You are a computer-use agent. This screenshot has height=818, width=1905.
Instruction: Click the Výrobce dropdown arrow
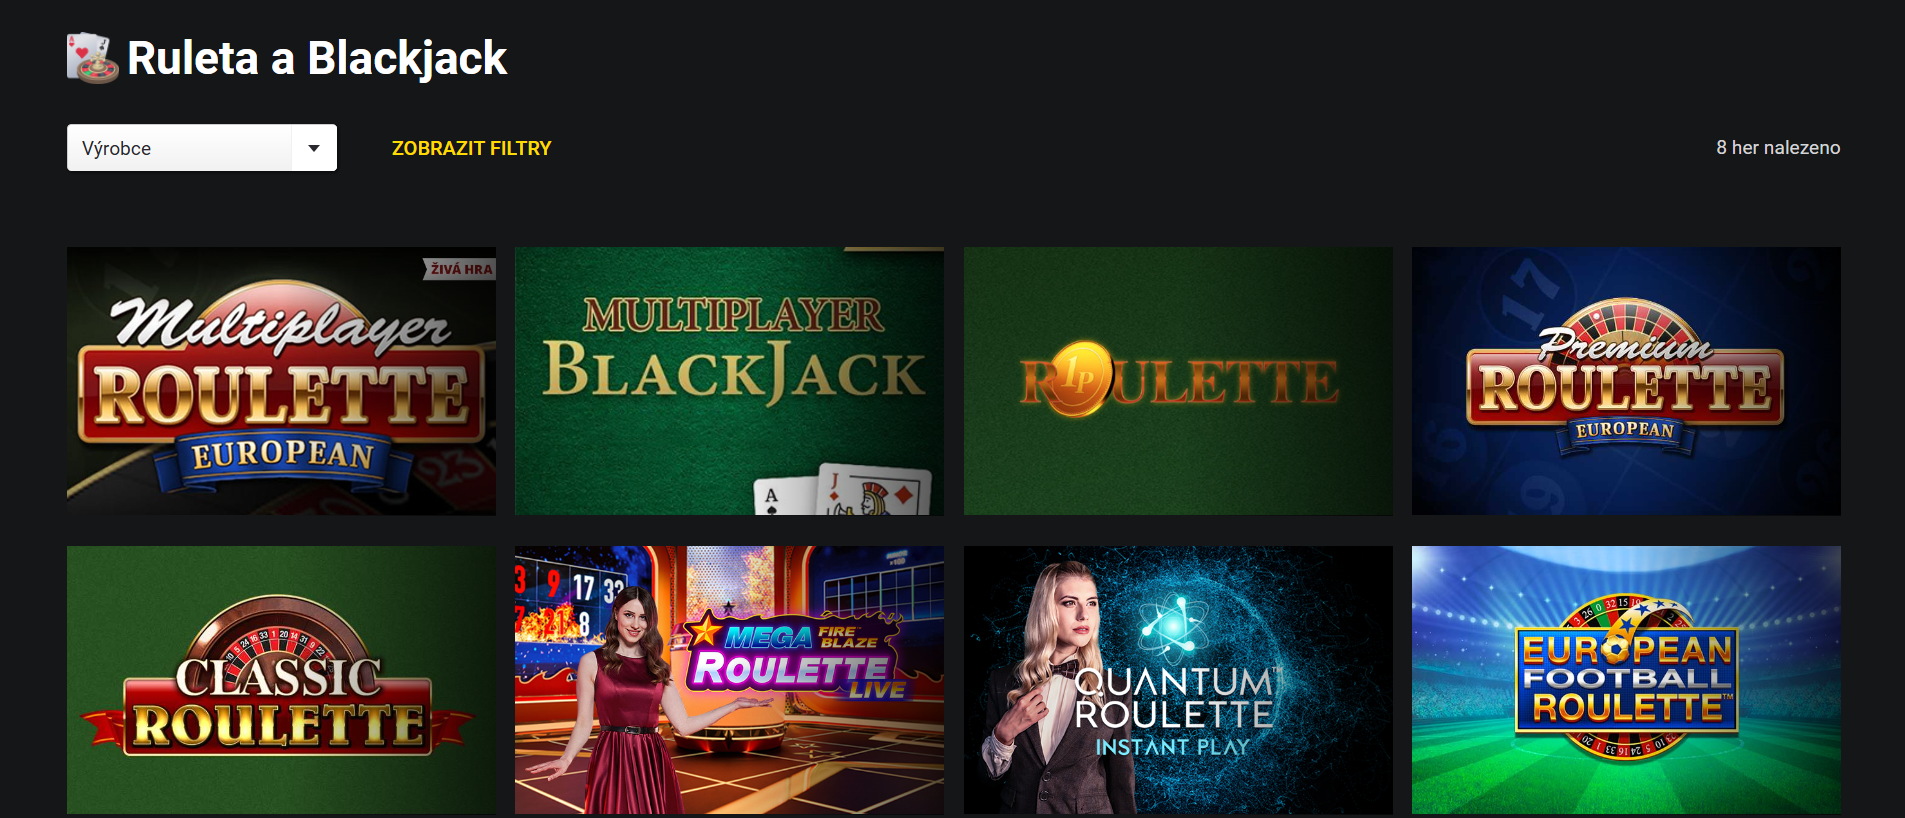314,148
